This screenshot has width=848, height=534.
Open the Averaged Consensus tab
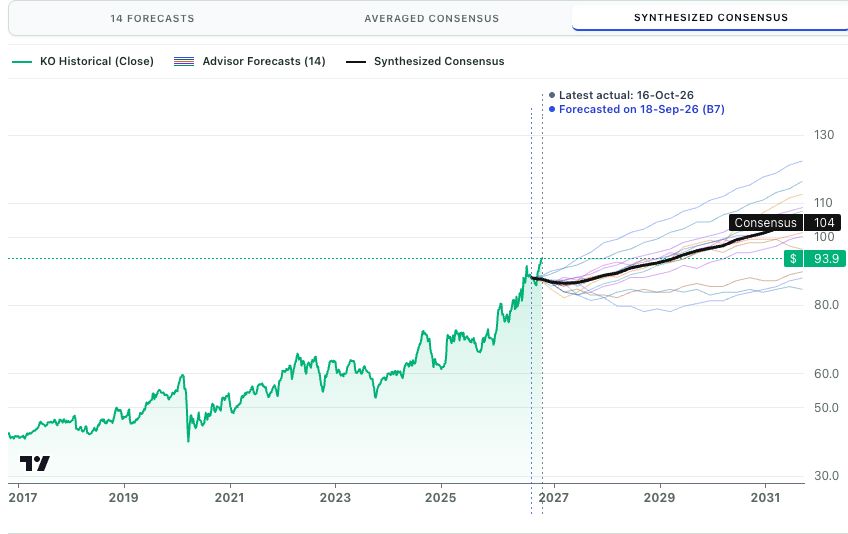(432, 18)
